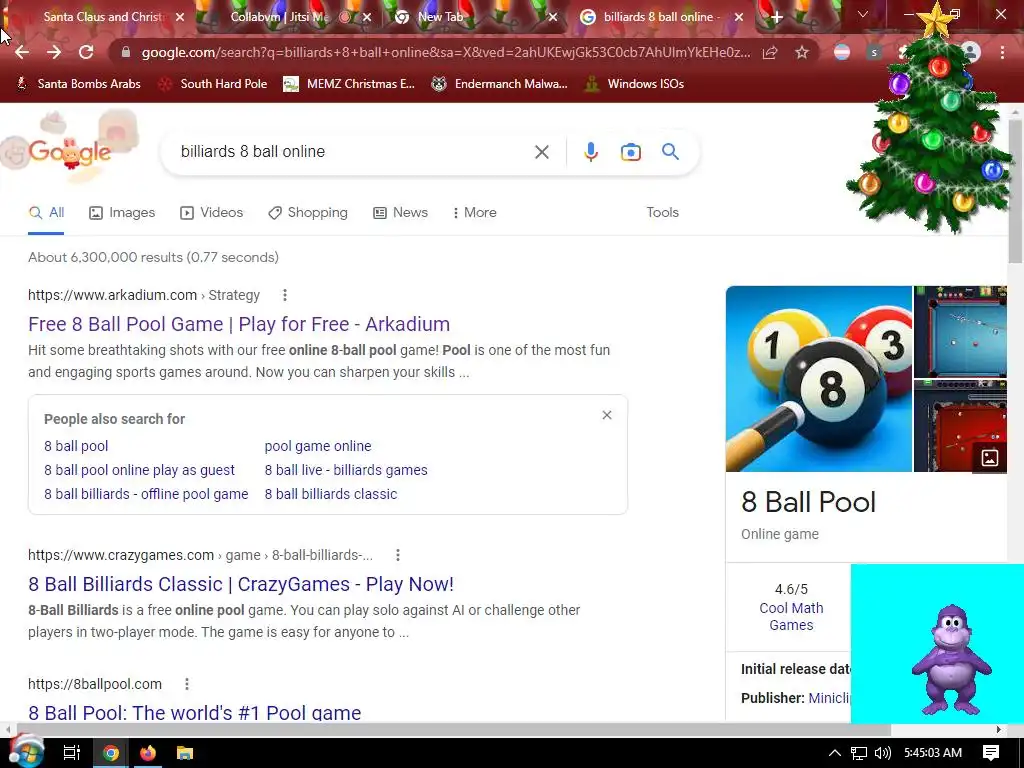Show Images search results
This screenshot has width=1024, height=768.
click(x=122, y=213)
